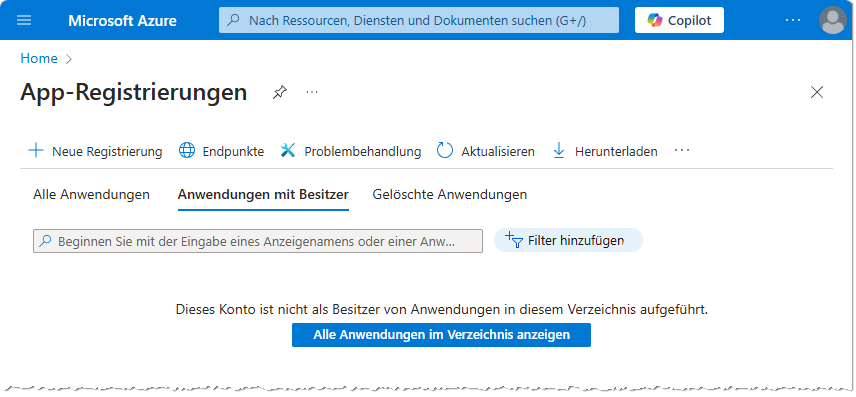Open top bar more options ellipsis
Screen dimensions: 856x397
click(x=792, y=20)
